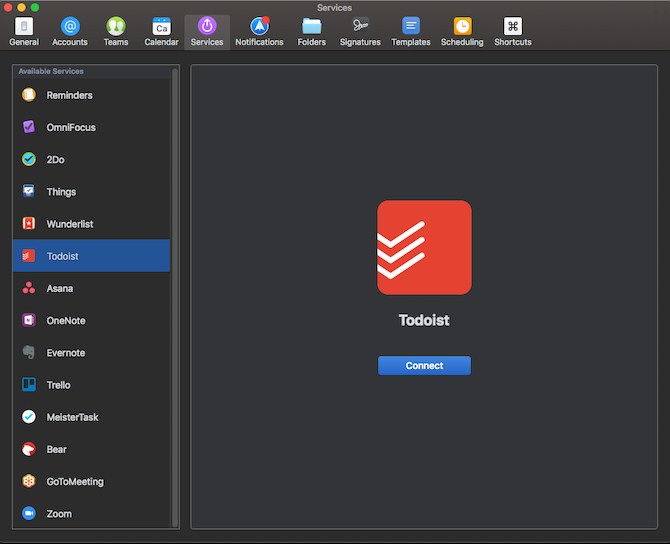This screenshot has height=544, width=670.
Task: Select the Things label
Action: (x=61, y=192)
